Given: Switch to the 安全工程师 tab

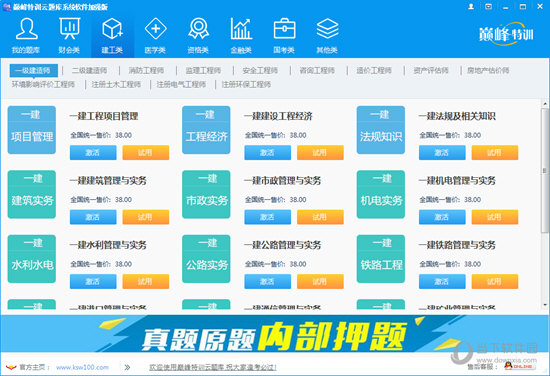Looking at the screenshot, I should pos(260,70).
